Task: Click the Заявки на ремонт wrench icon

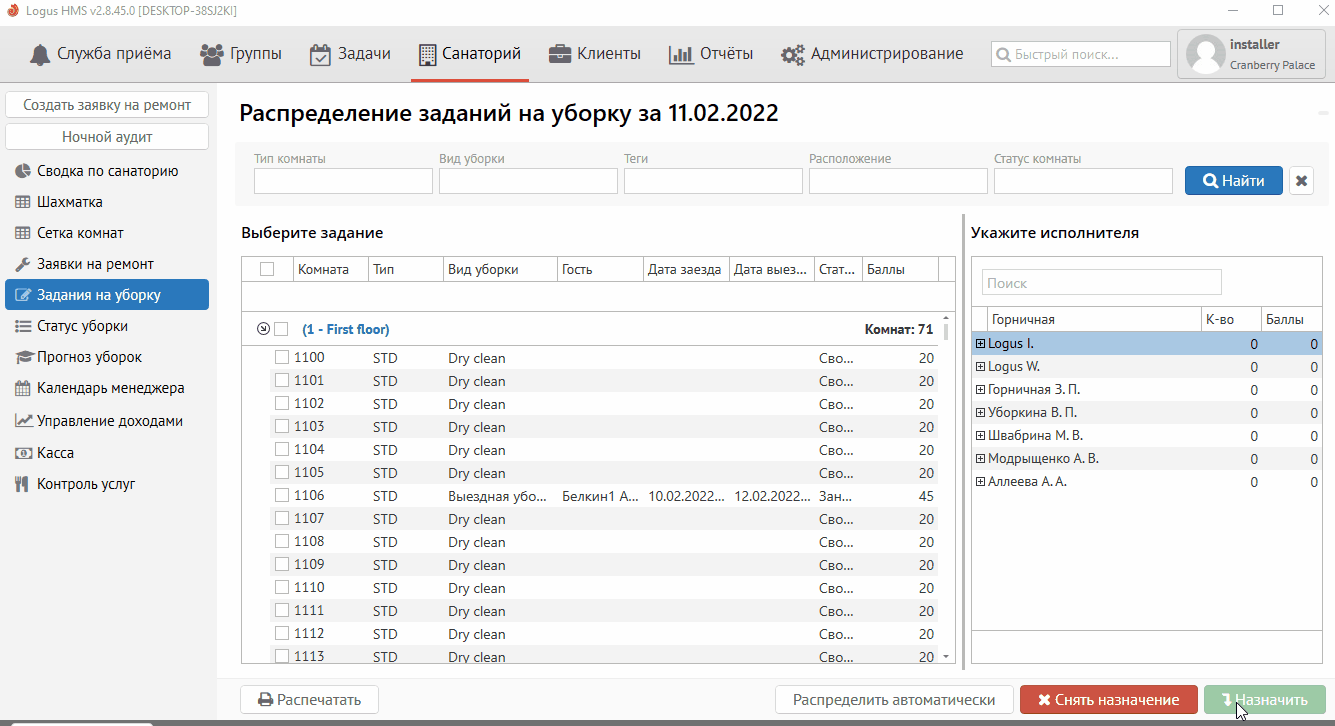Action: pyautogui.click(x=22, y=264)
